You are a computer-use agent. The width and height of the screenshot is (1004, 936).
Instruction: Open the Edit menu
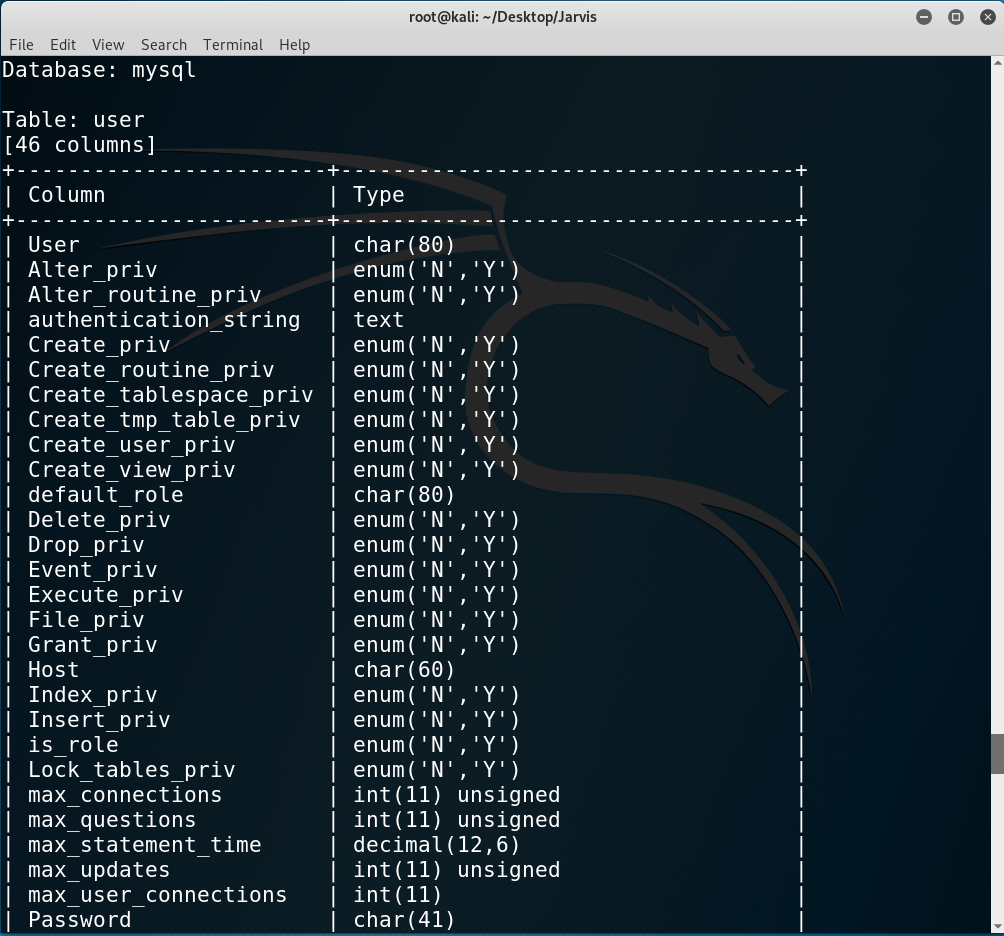click(63, 45)
